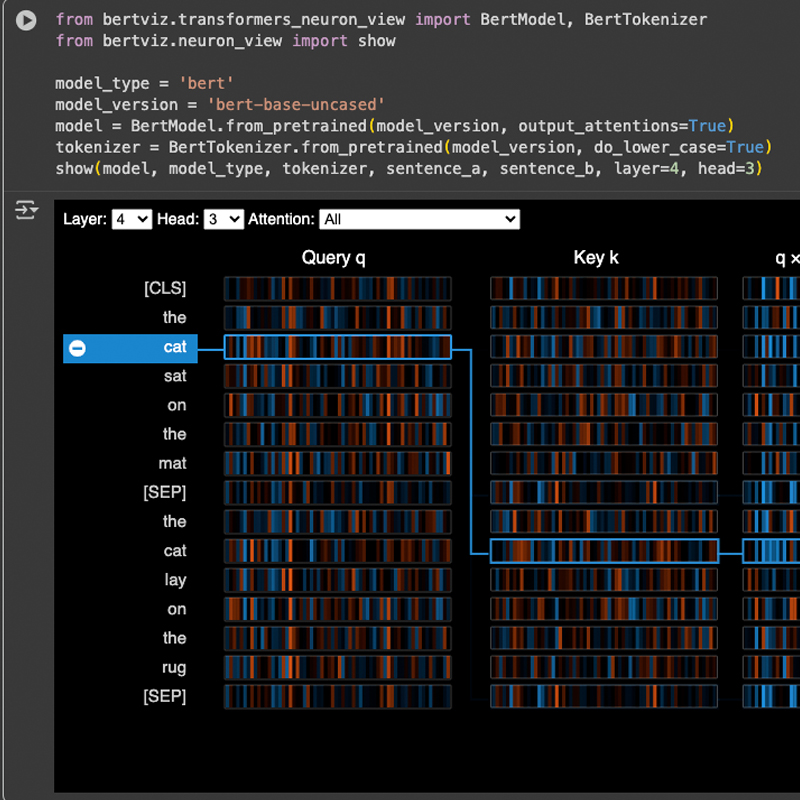Collapse the selected 'cat' token minus icon

(x=77, y=348)
